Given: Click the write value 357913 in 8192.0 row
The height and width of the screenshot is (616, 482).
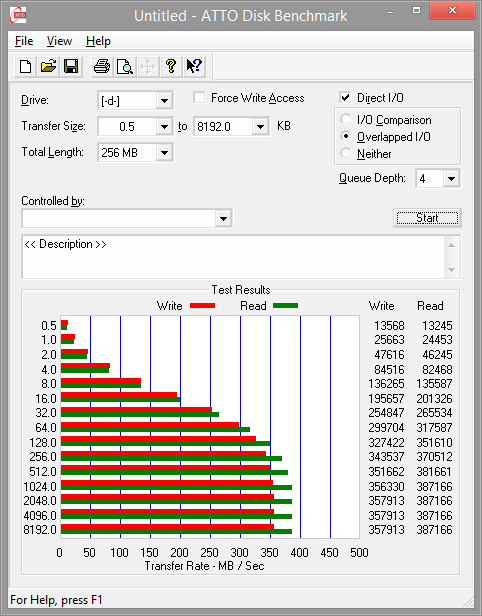Looking at the screenshot, I should click(386, 530).
